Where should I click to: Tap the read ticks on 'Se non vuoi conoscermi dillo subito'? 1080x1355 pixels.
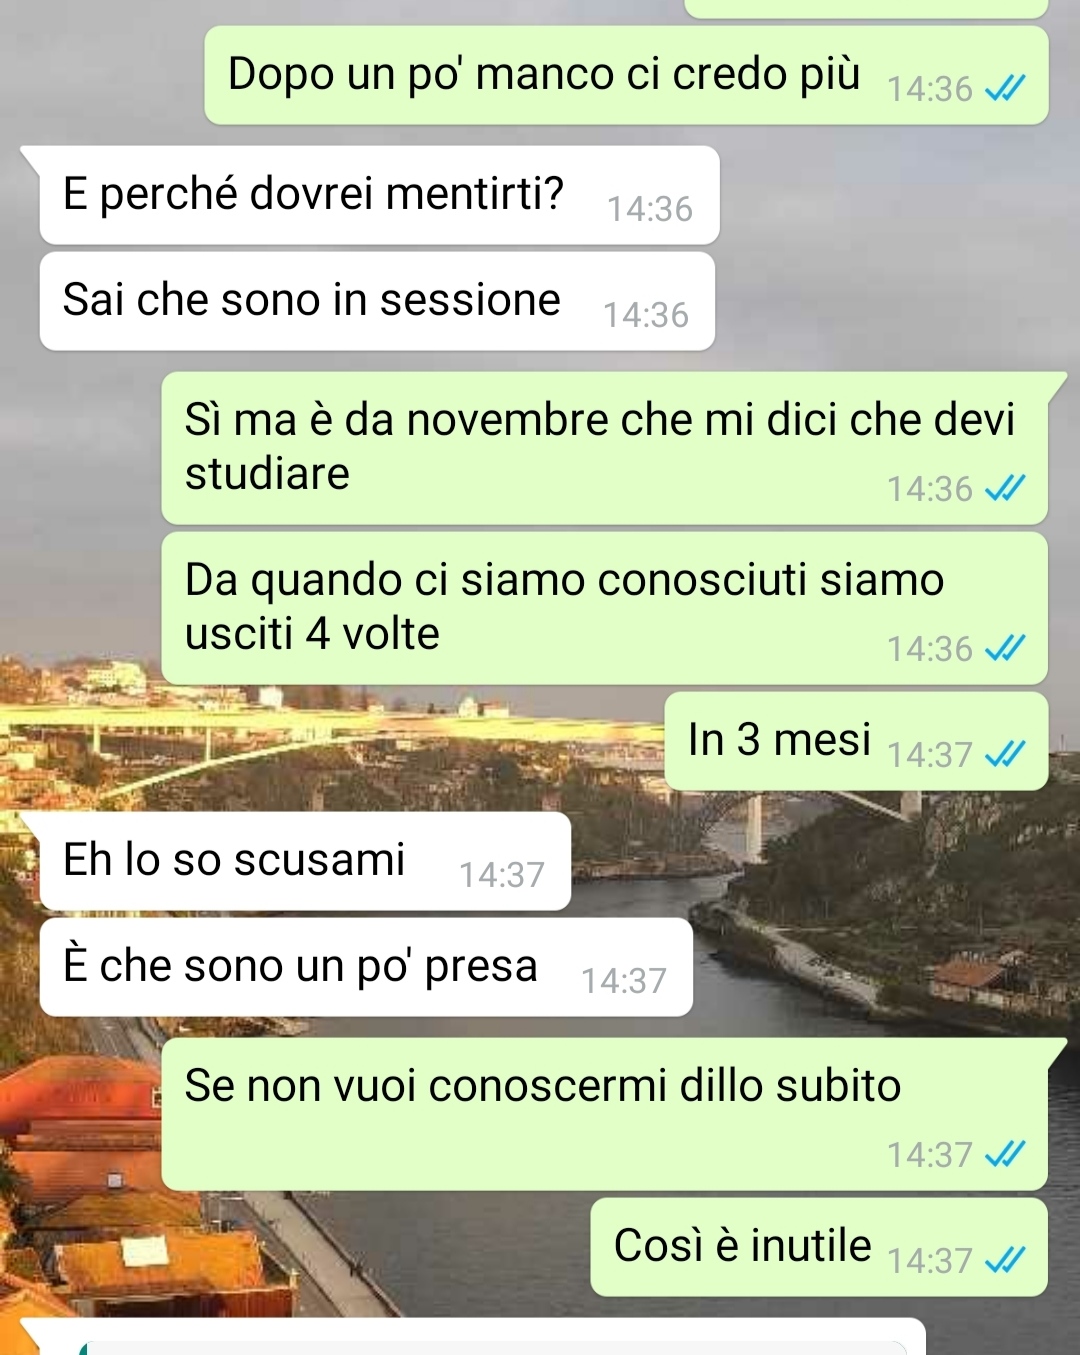pyautogui.click(x=1004, y=1155)
